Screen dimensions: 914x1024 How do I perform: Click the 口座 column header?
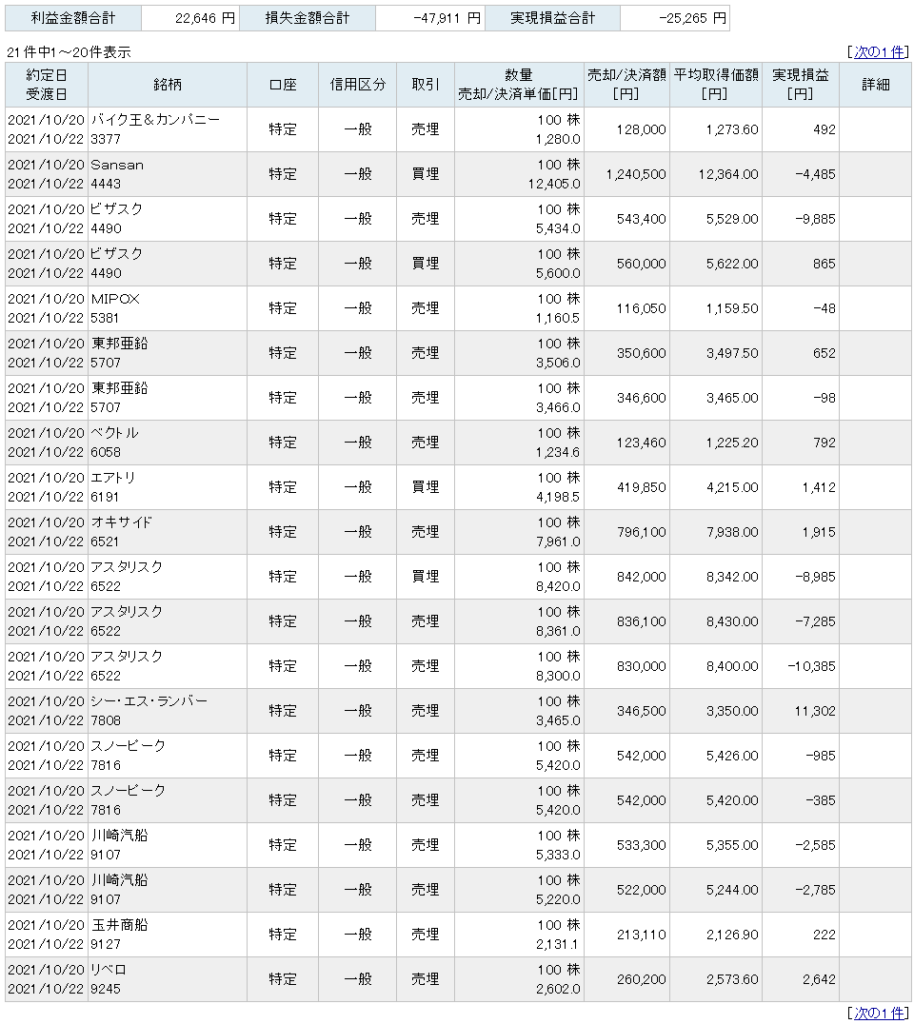tap(283, 85)
